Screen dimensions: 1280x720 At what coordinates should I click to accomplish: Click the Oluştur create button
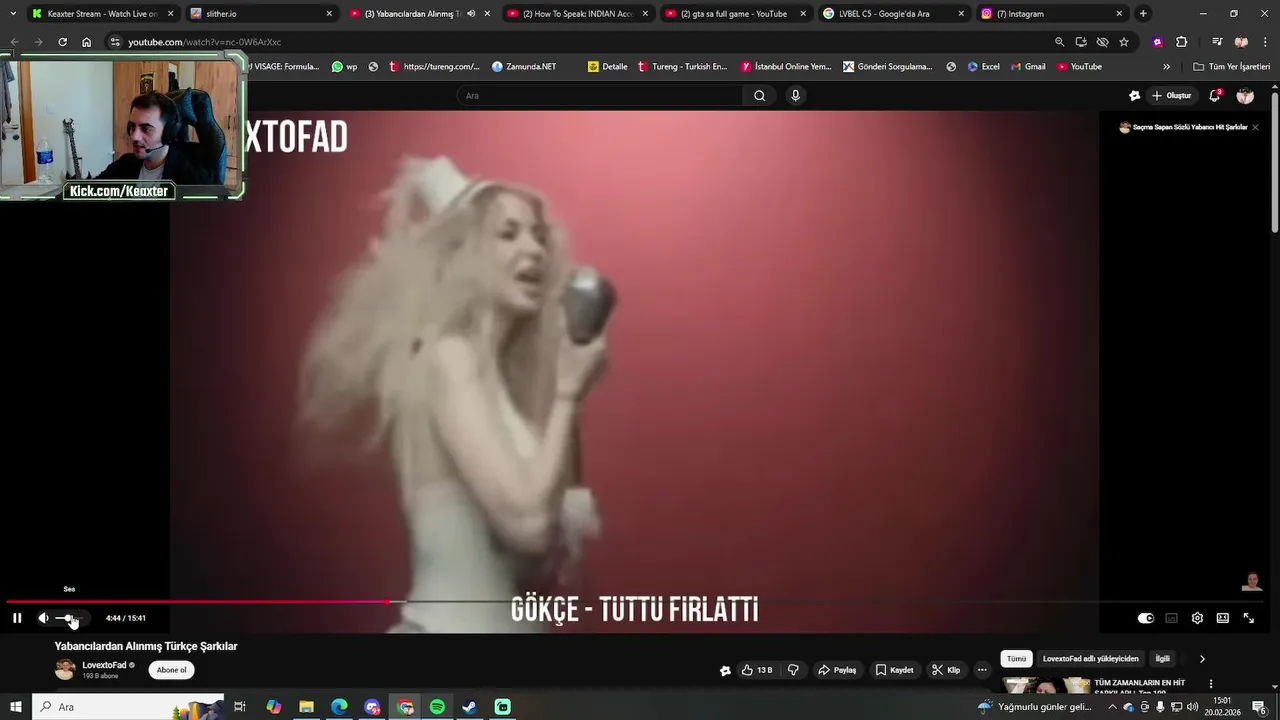1171,96
